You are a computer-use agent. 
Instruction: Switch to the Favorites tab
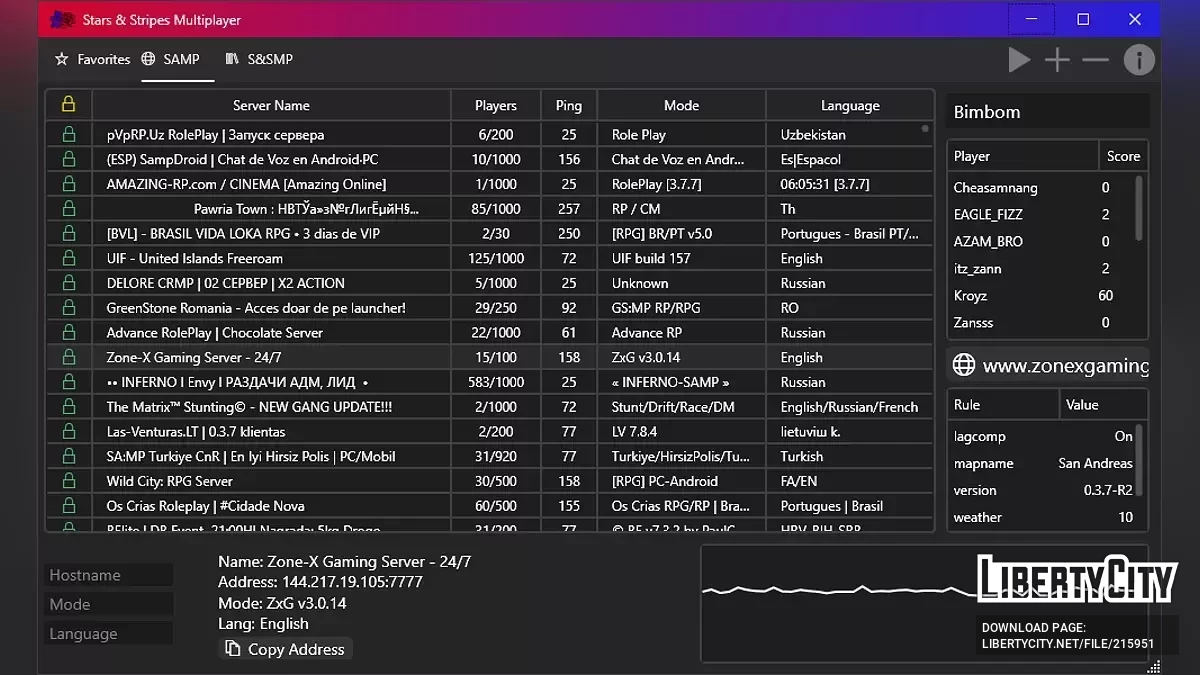point(92,60)
